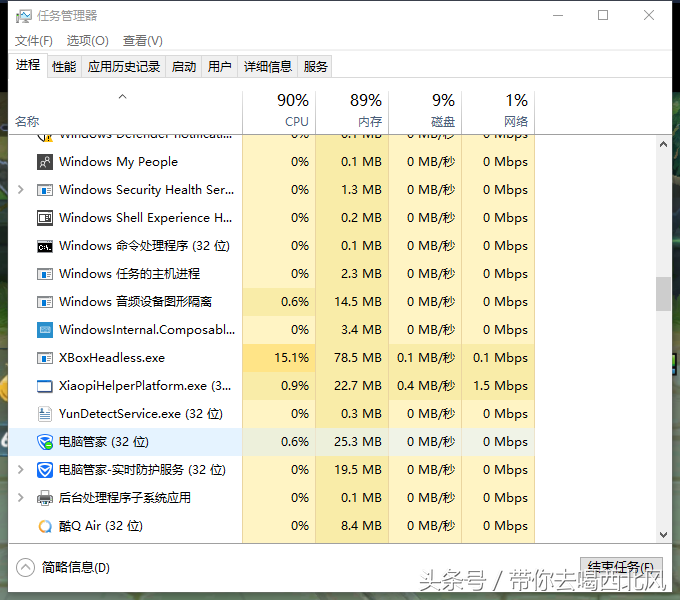This screenshot has width=680, height=600.
Task: Click the Windows Shell Experience Host icon
Action: [45, 218]
